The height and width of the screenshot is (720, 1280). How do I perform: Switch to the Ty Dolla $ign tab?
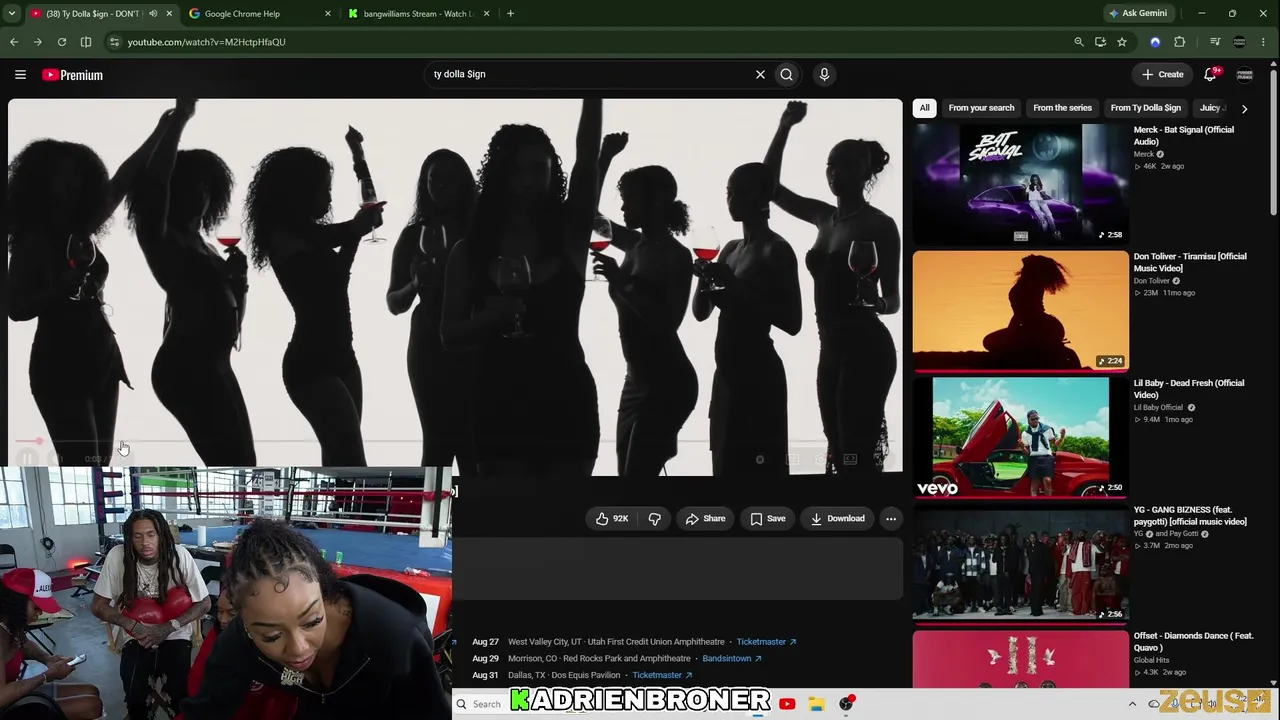(x=91, y=14)
